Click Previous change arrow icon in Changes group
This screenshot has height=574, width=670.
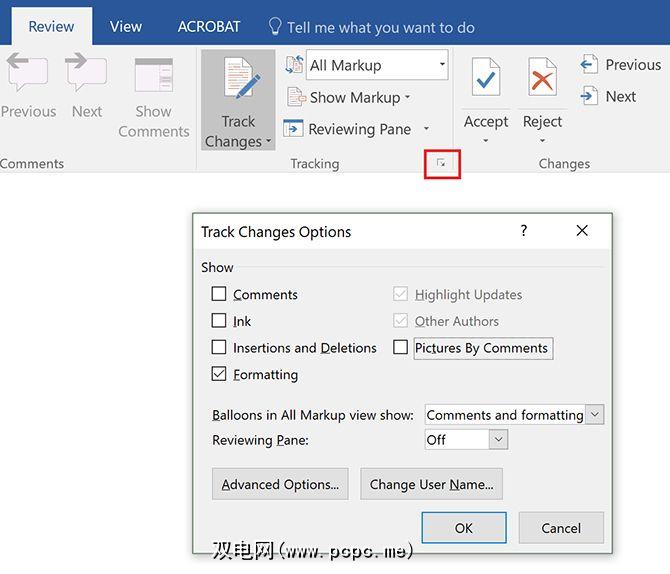(589, 65)
